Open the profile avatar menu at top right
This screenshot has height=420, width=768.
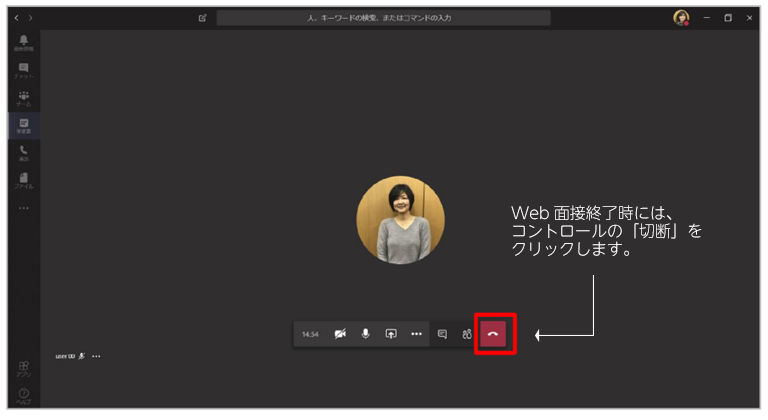pos(681,18)
